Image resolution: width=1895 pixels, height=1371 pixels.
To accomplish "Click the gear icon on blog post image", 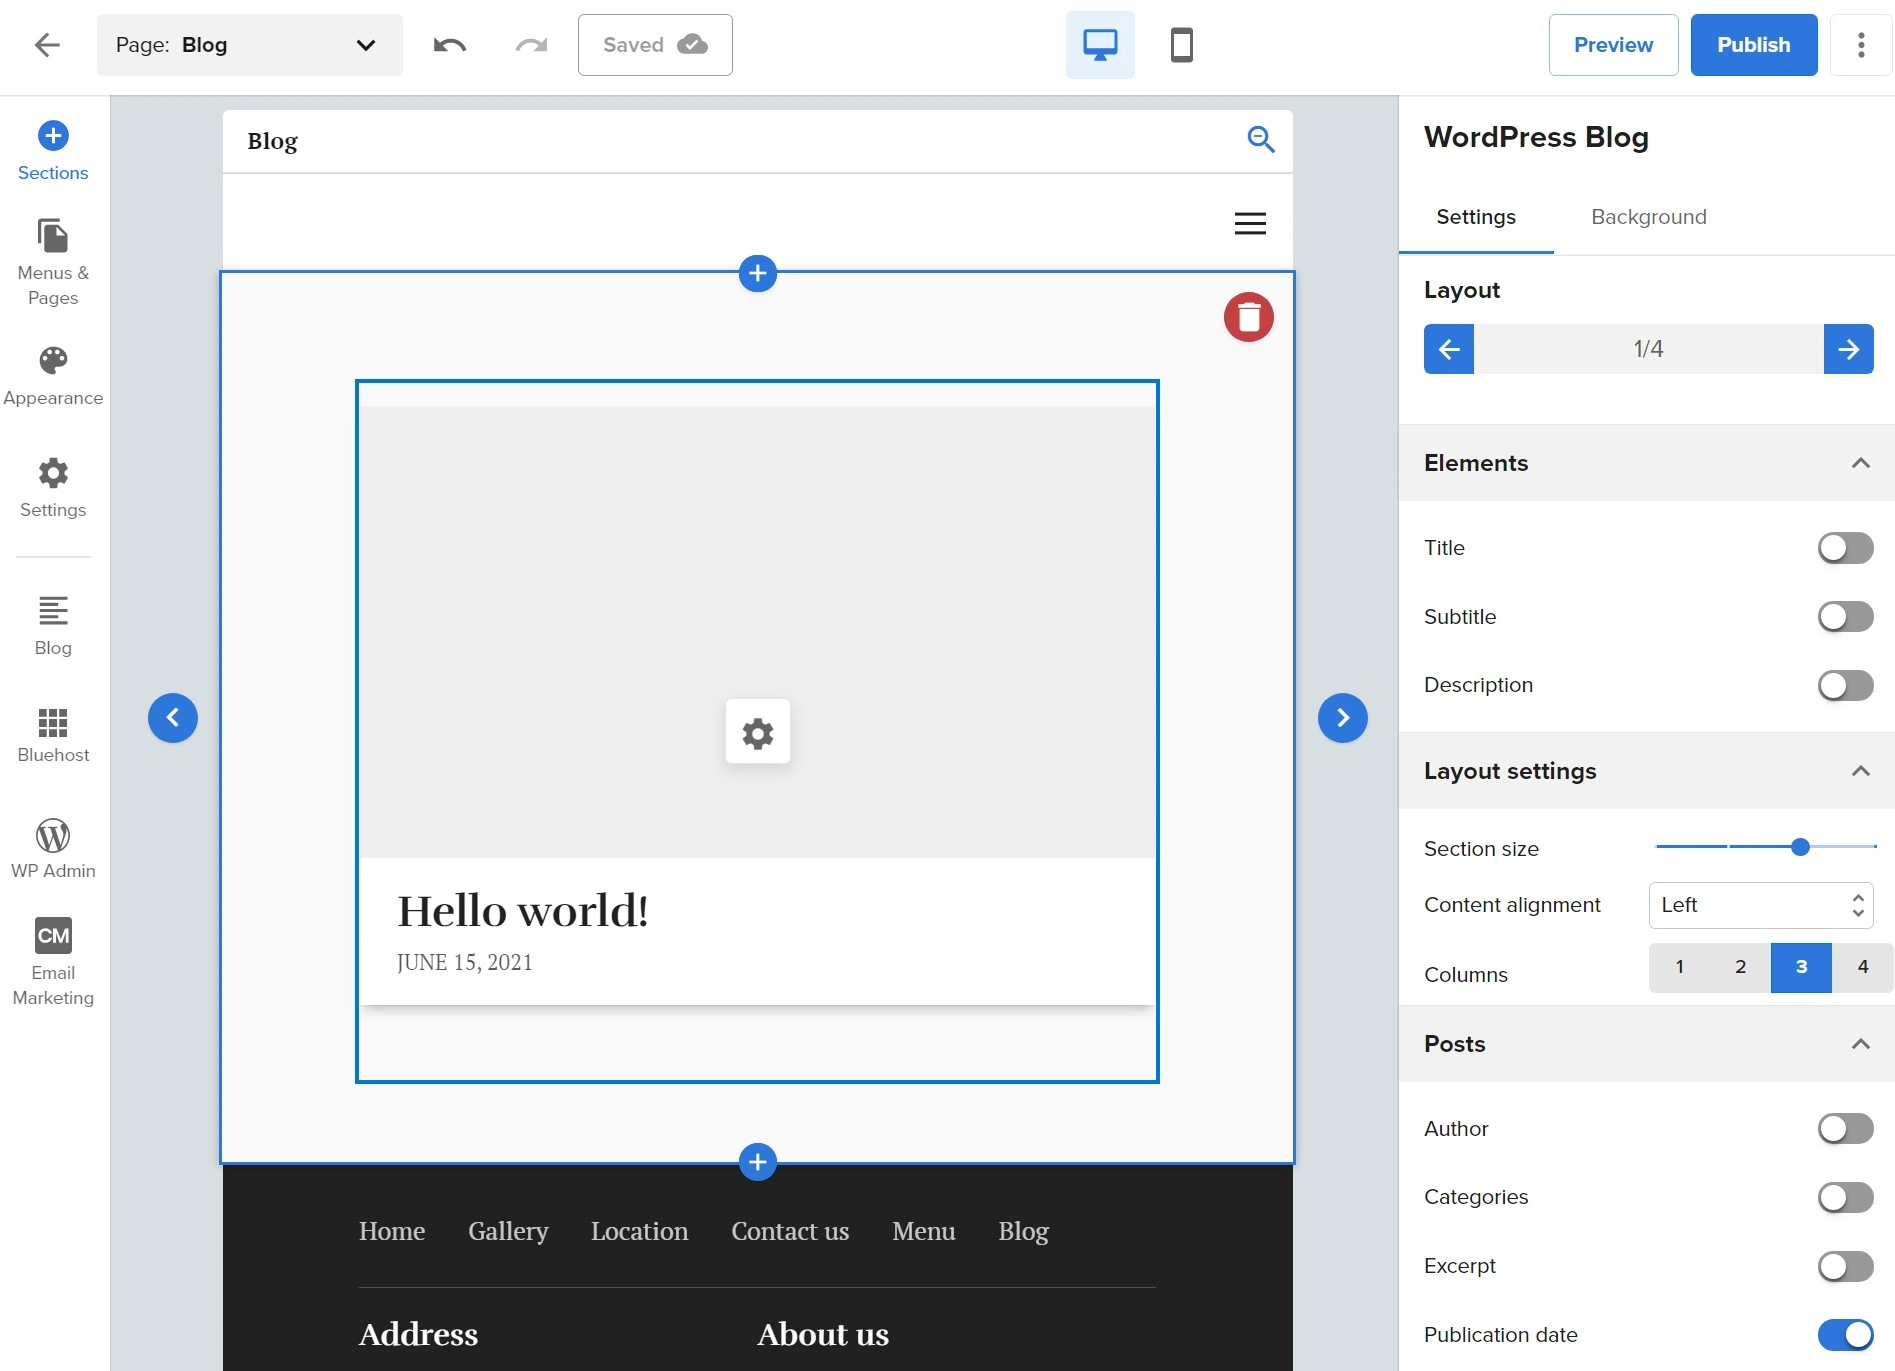I will coord(757,732).
